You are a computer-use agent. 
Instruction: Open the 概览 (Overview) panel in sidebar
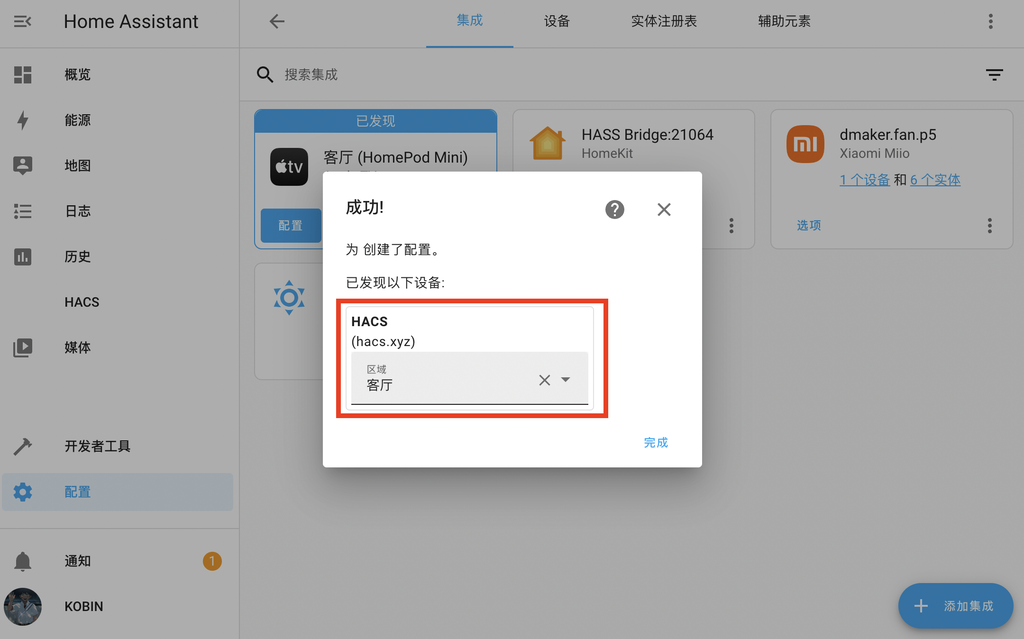[x=77, y=74]
